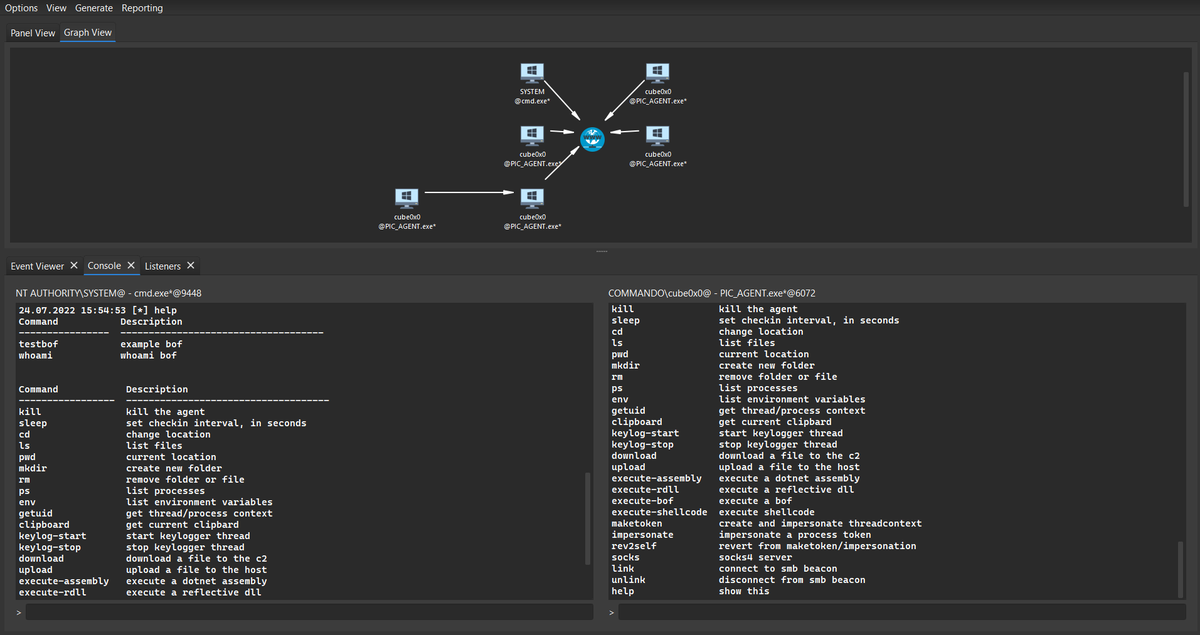Close the Console tab
Viewport: 1200px width, 635px height.
[131, 266]
